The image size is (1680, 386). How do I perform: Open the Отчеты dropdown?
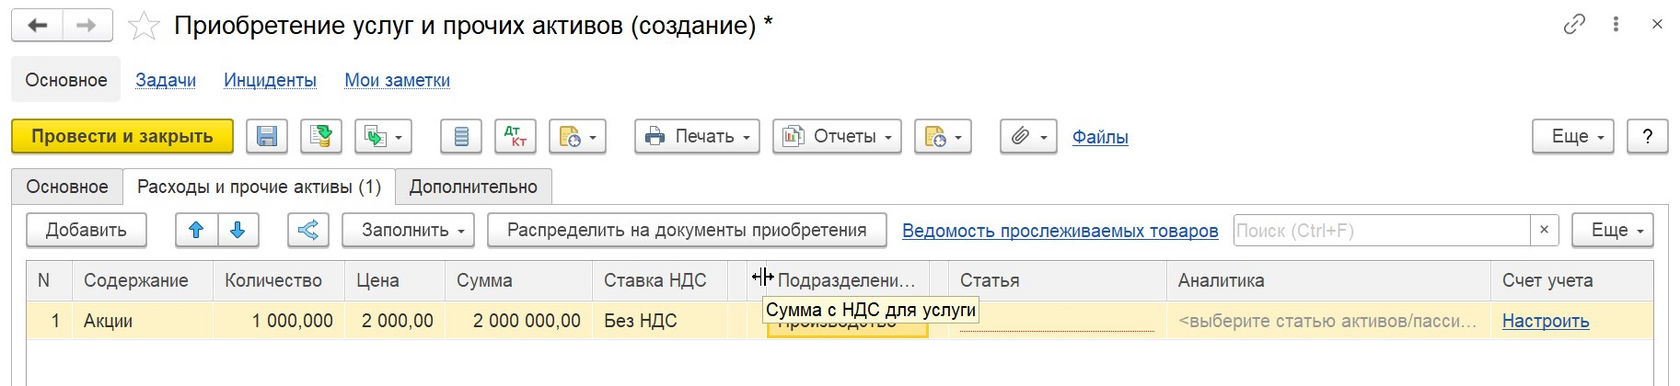[x=837, y=137]
